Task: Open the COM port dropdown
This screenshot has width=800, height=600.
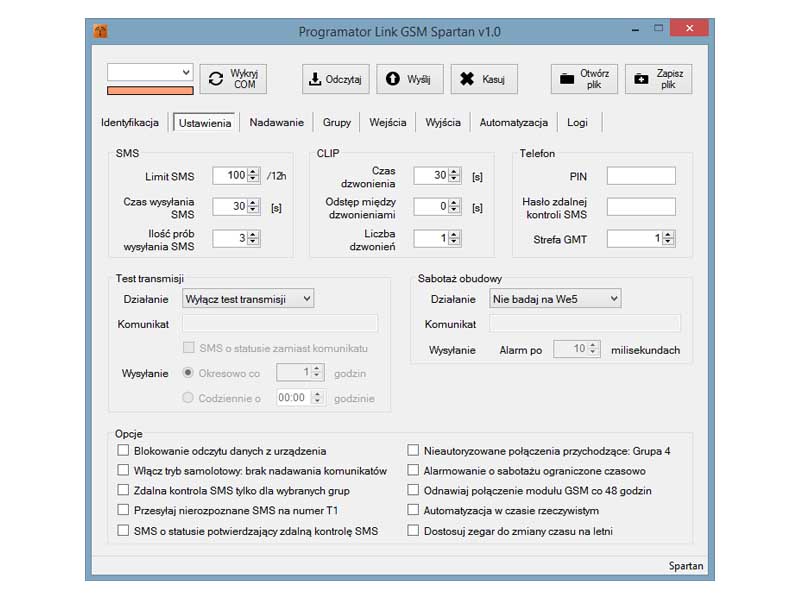Action: tap(150, 72)
